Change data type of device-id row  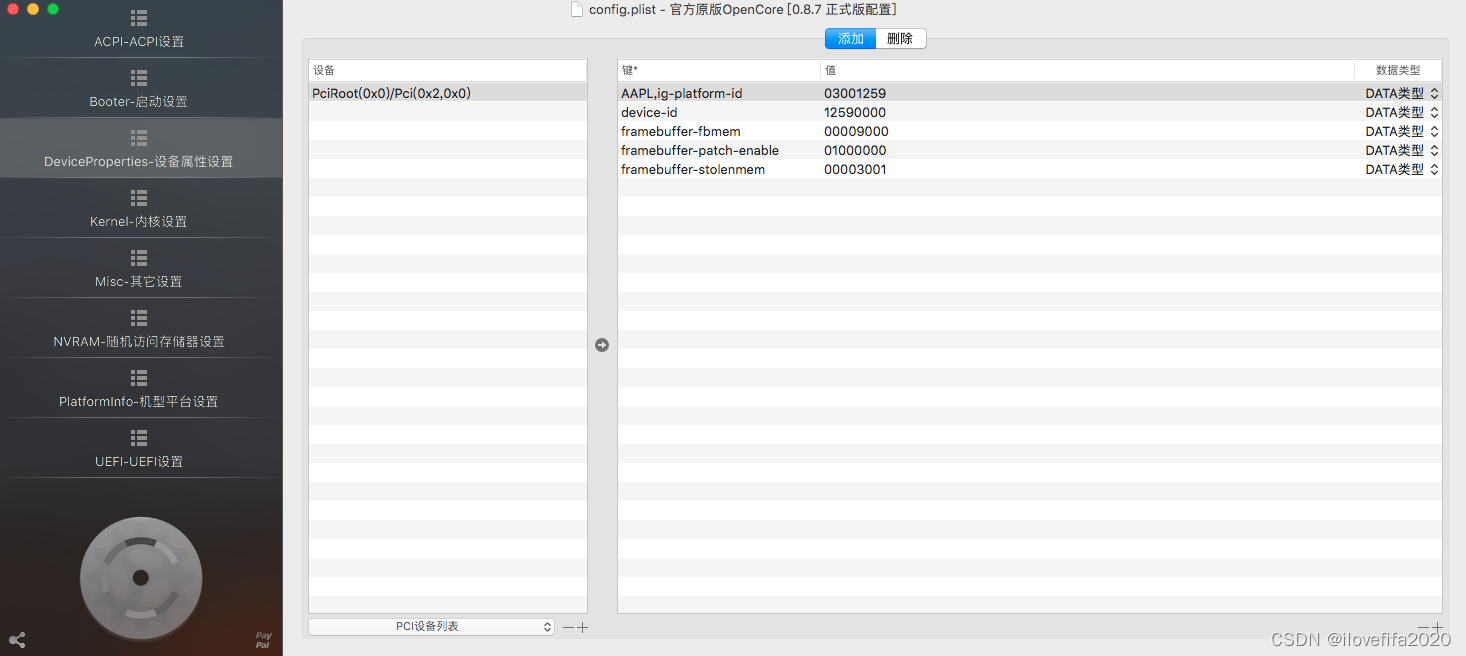point(1402,112)
